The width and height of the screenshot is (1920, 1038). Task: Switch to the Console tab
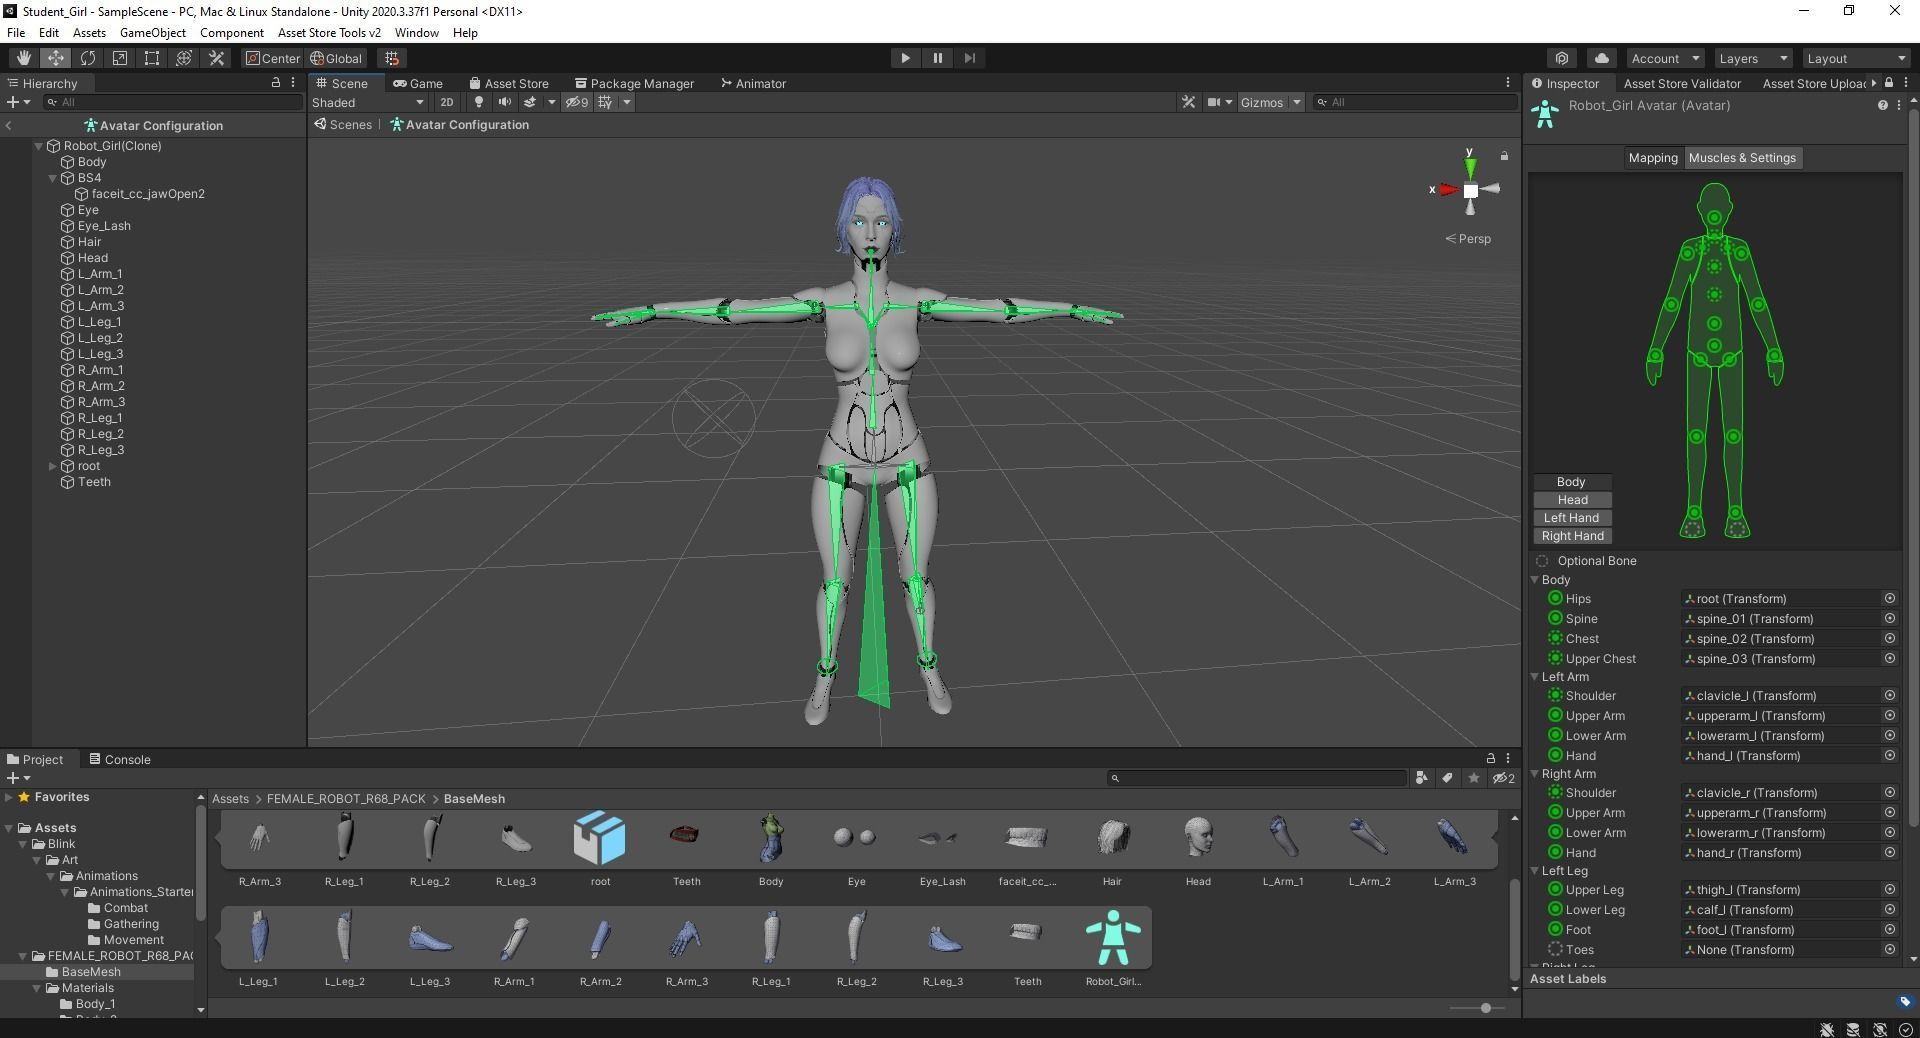click(x=119, y=759)
